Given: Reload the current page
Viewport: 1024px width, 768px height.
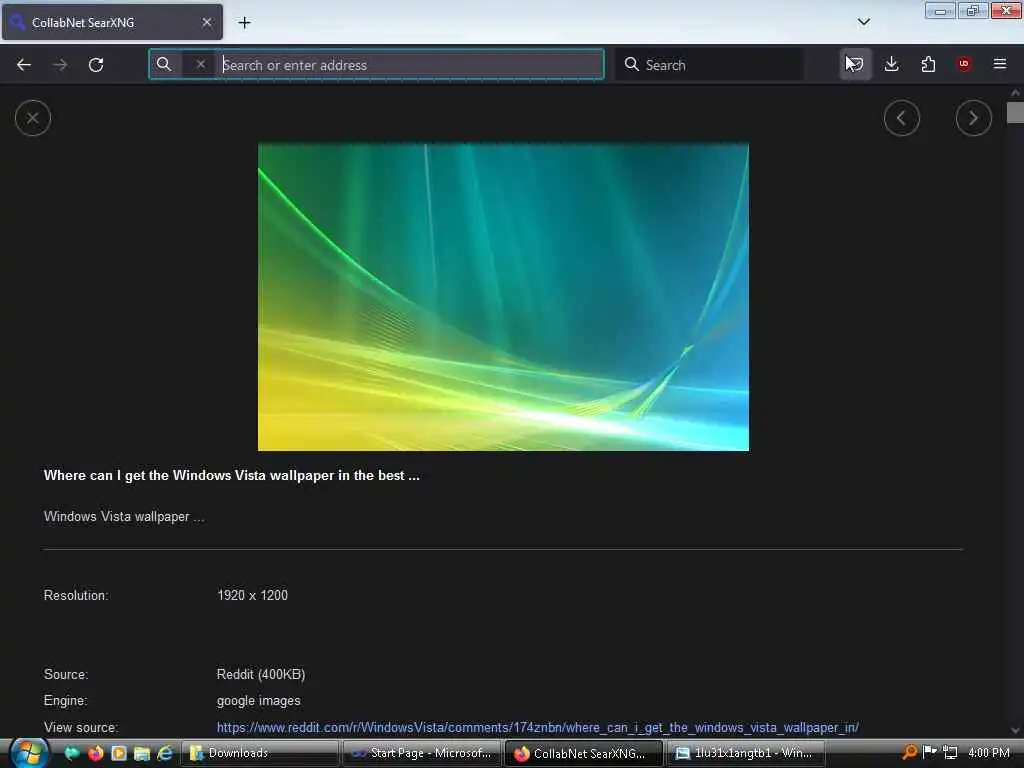Looking at the screenshot, I should [x=96, y=65].
